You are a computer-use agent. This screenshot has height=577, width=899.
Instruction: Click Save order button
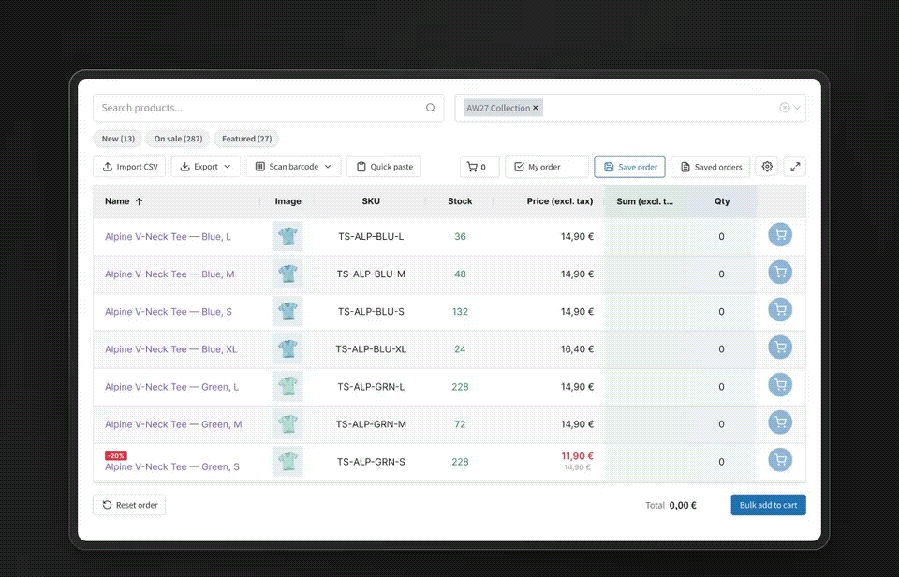[x=630, y=167]
